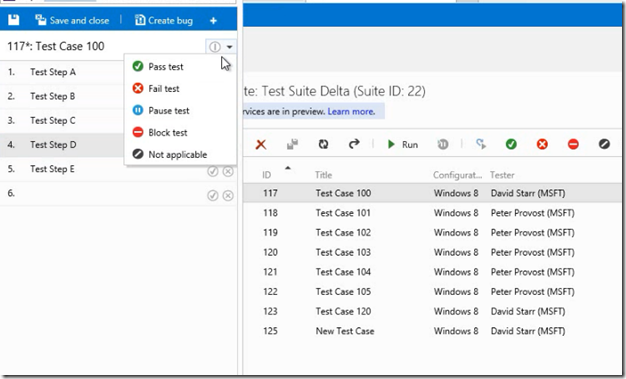Image resolution: width=626 pixels, height=379 pixels.
Task: Select row 122 Test Case 105
Action: click(x=432, y=292)
